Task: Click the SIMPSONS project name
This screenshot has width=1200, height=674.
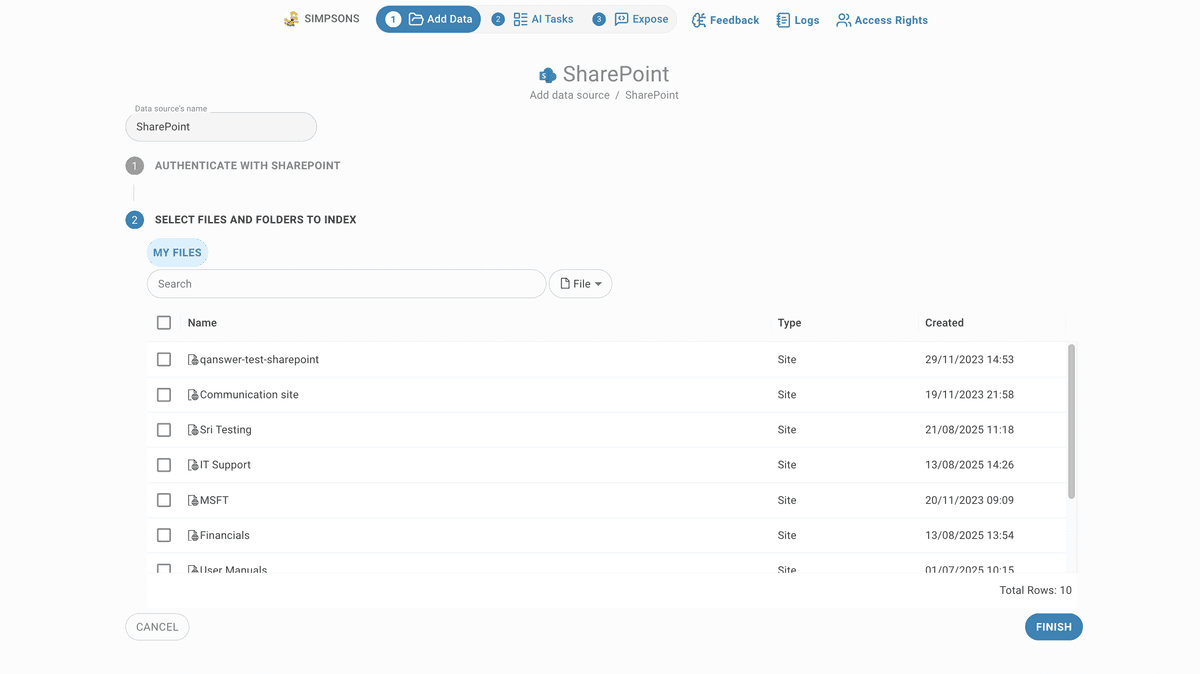Action: [332, 19]
